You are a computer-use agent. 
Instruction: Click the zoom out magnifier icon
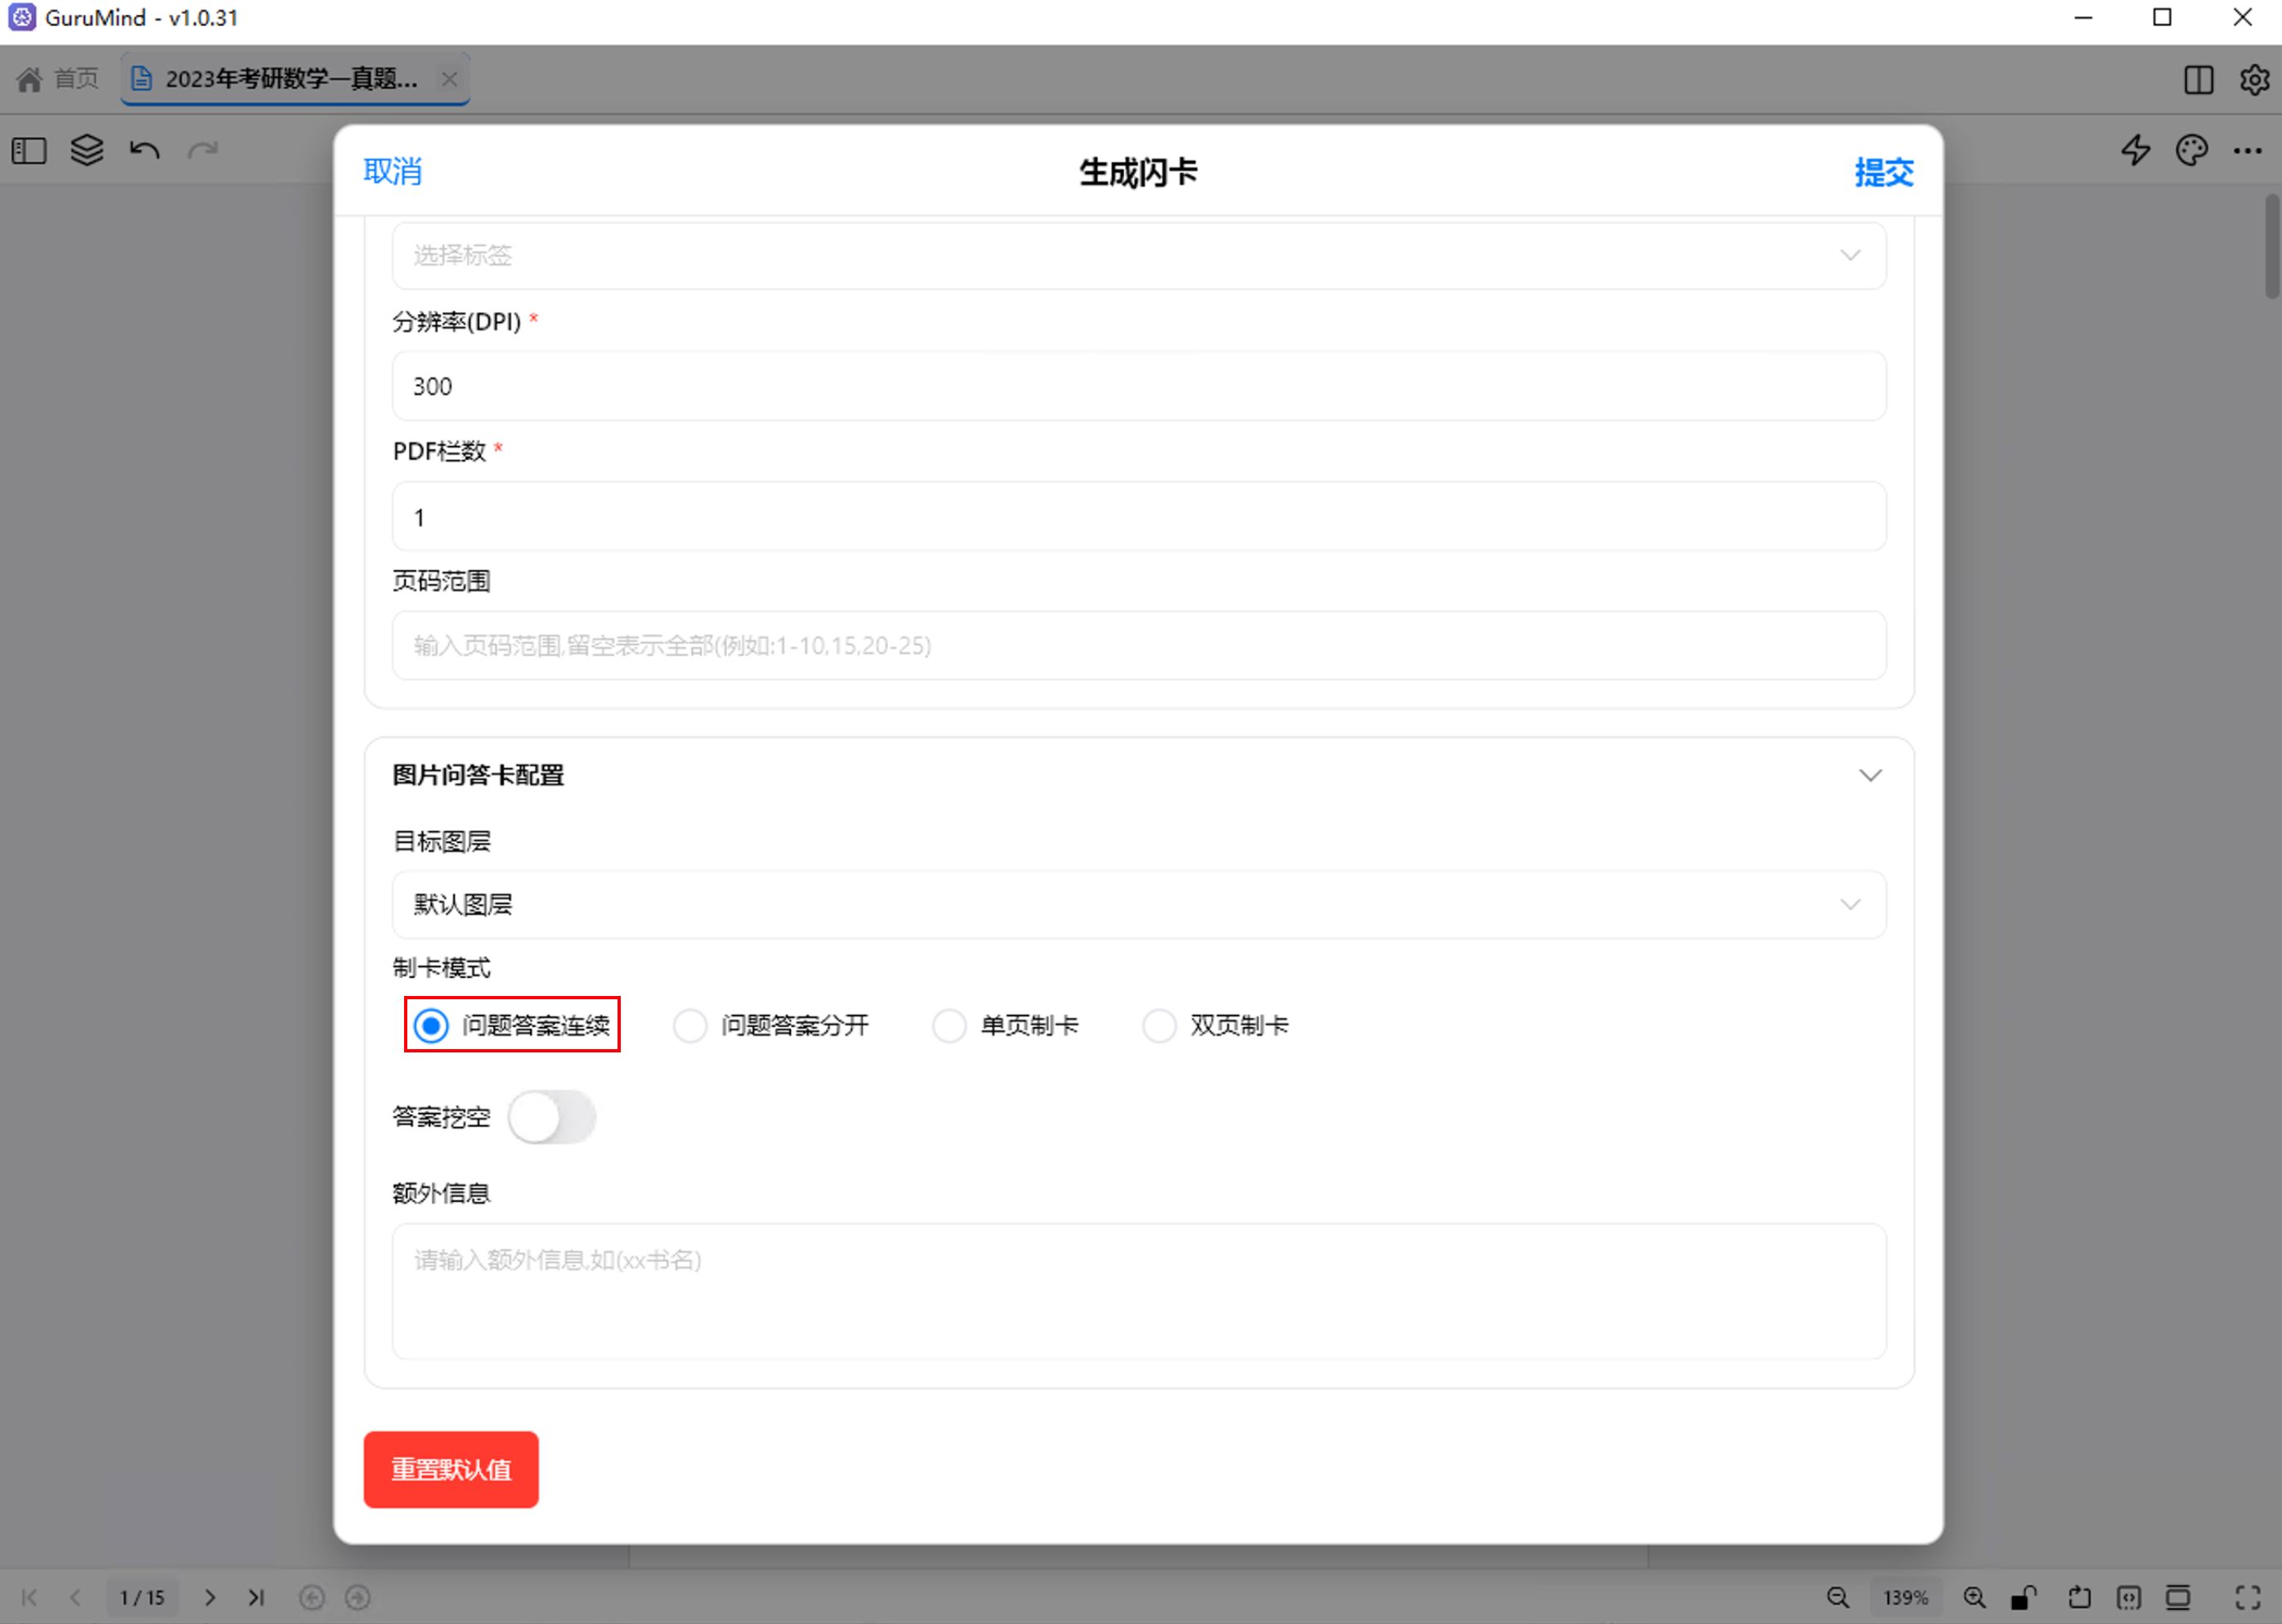click(x=1838, y=1598)
